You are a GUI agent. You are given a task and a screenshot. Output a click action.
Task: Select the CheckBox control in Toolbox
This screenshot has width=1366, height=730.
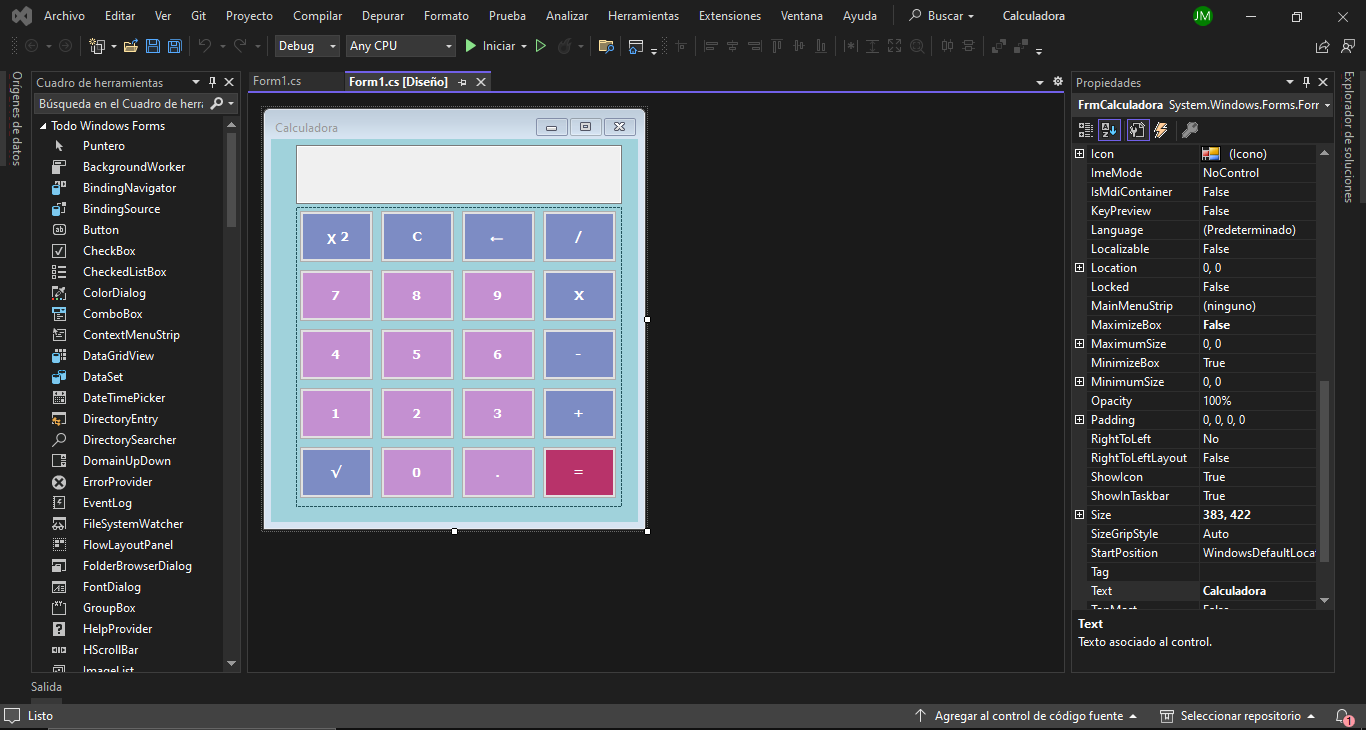point(110,251)
